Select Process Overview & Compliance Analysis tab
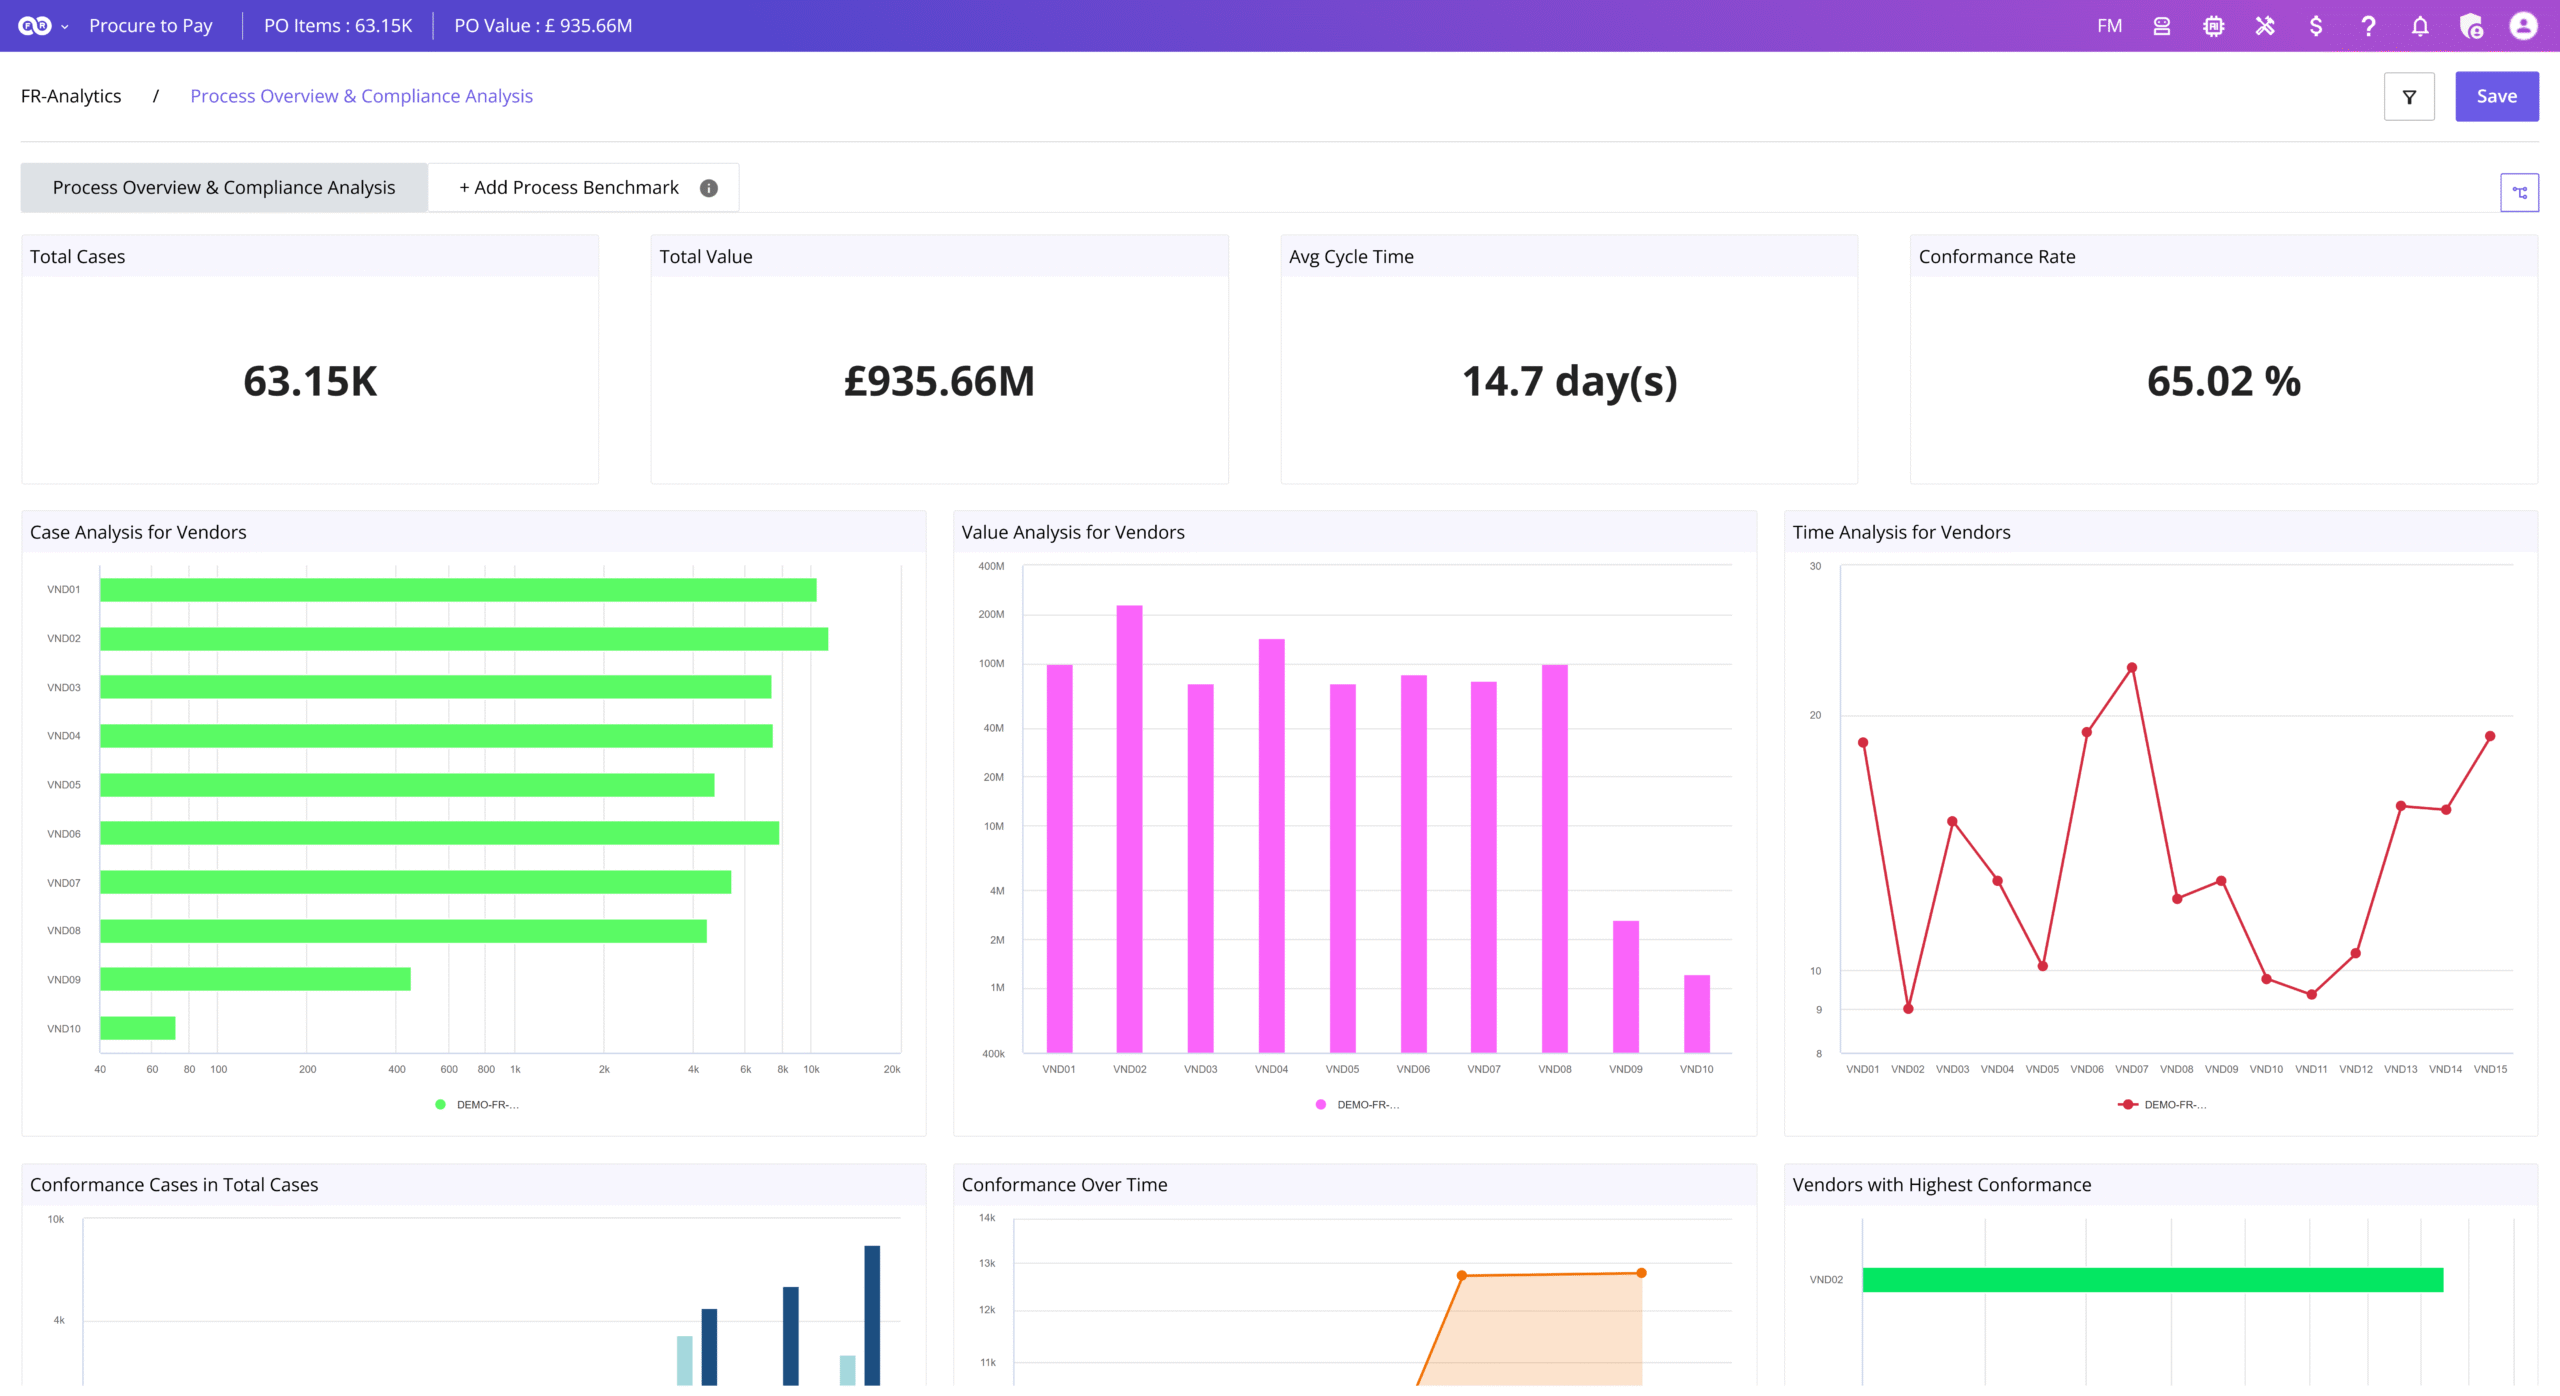 [224, 188]
